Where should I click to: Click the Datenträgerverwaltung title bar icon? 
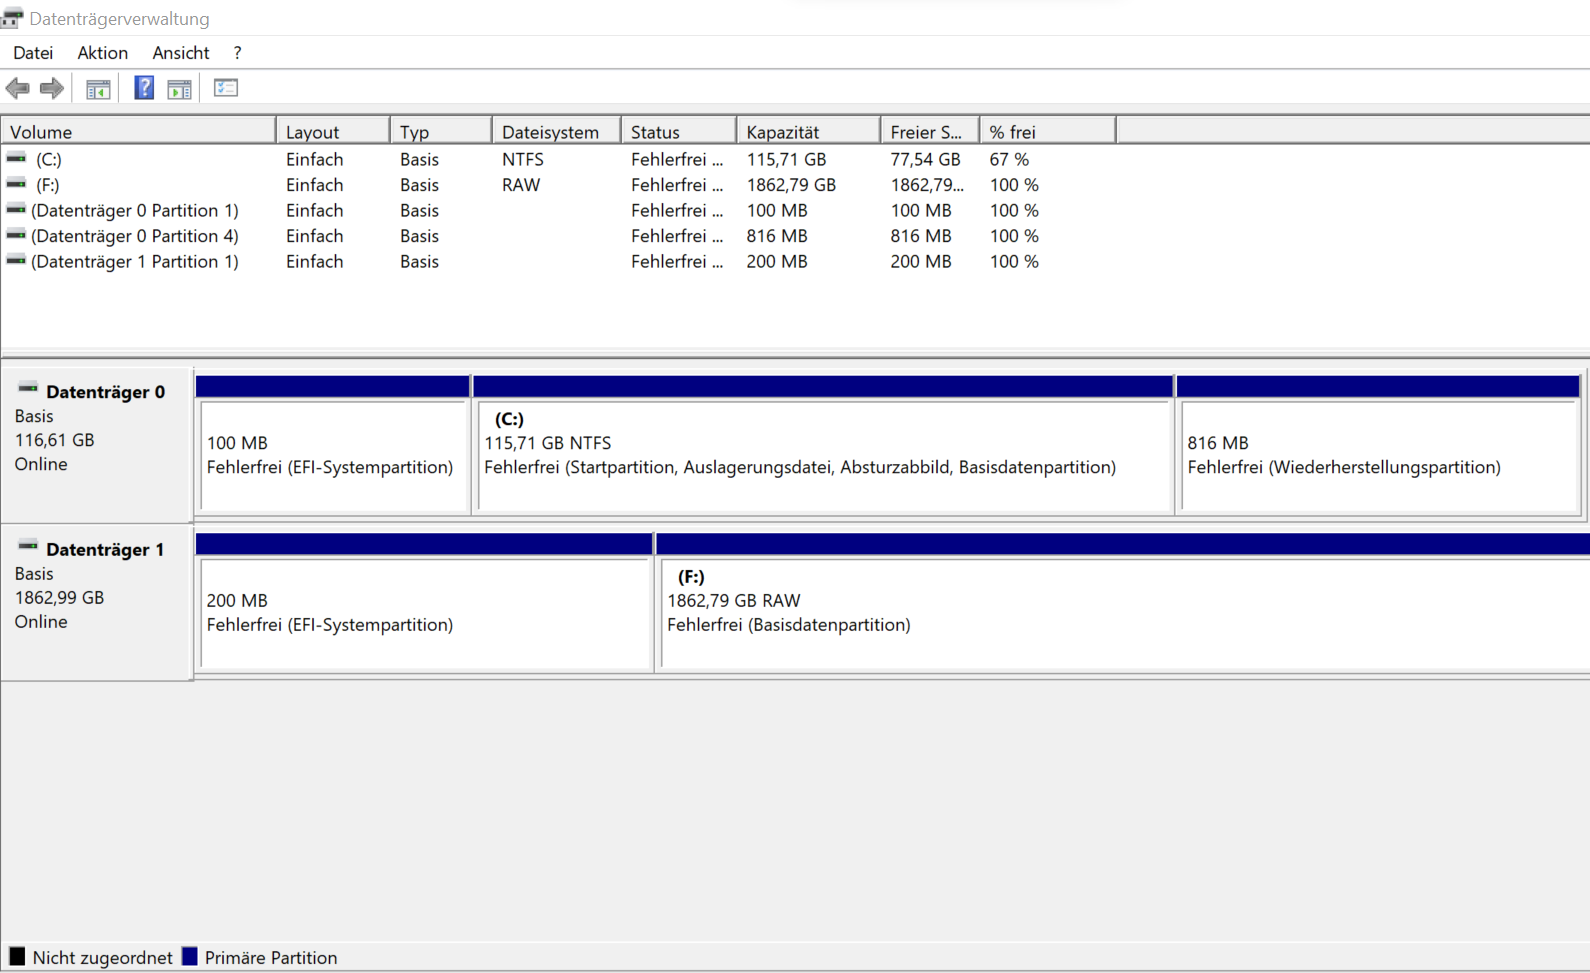click(12, 18)
